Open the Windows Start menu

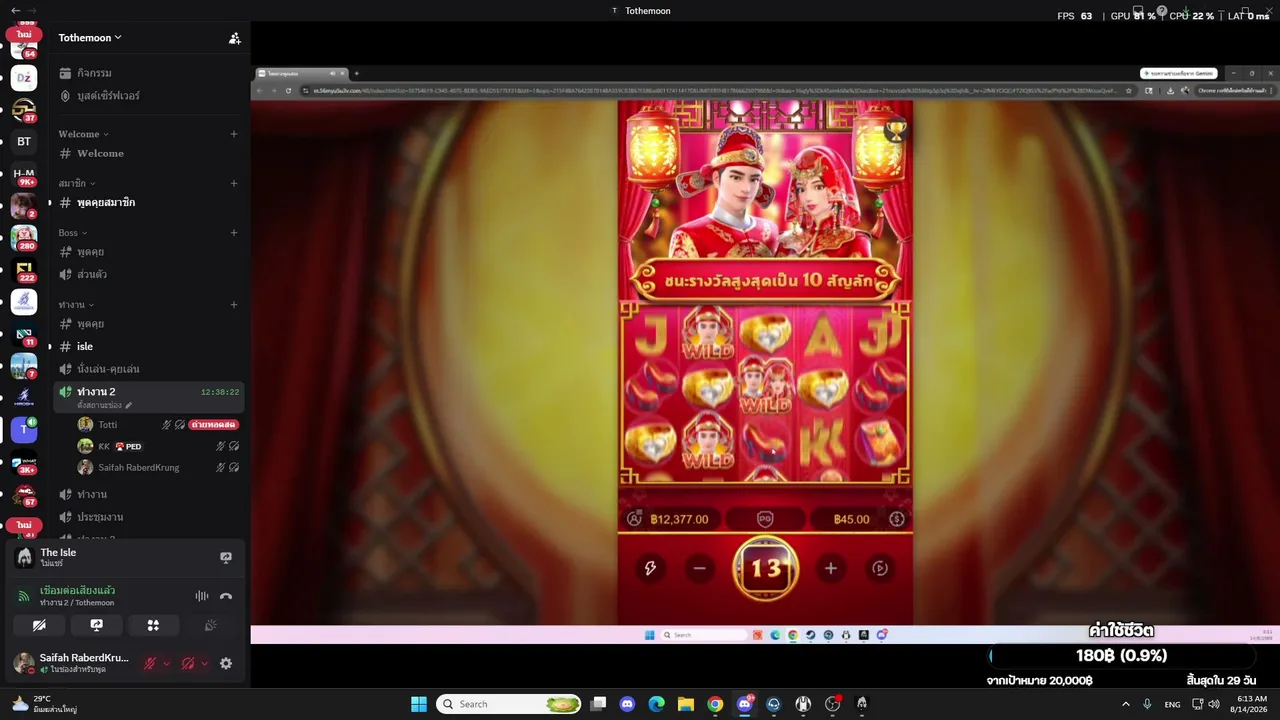pos(419,704)
